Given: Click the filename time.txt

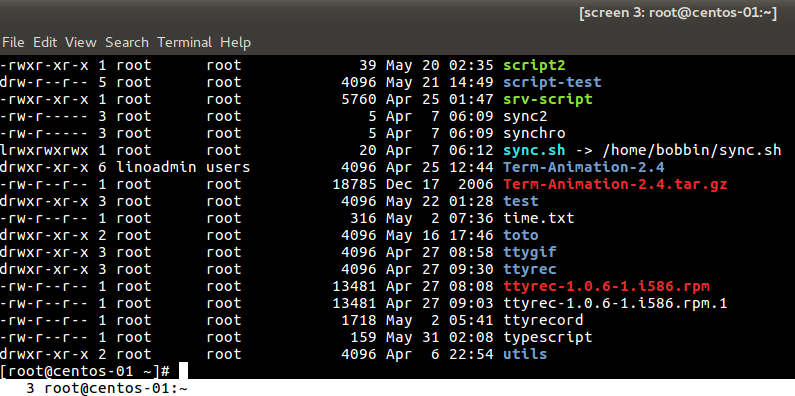Looking at the screenshot, I should coord(538,218).
